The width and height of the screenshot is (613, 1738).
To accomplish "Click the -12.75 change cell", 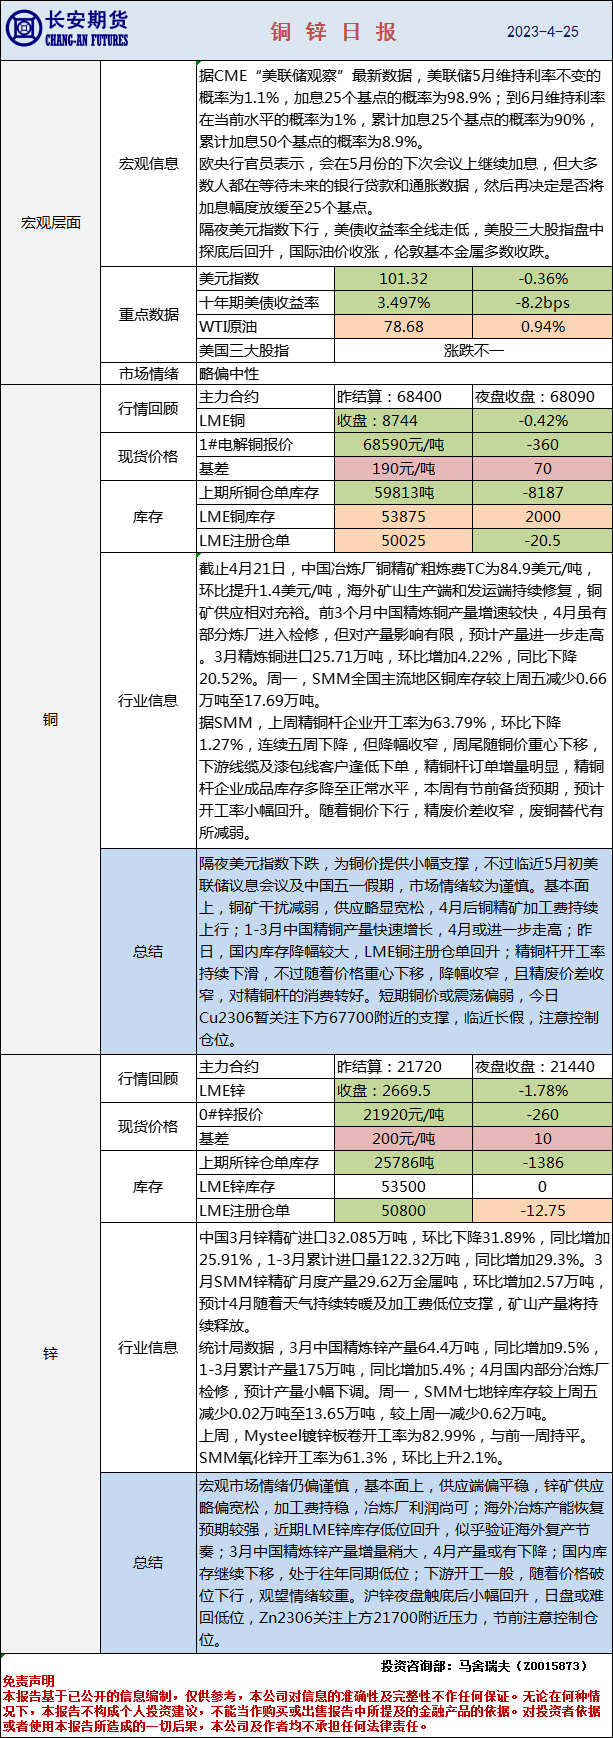I will tap(543, 1210).
